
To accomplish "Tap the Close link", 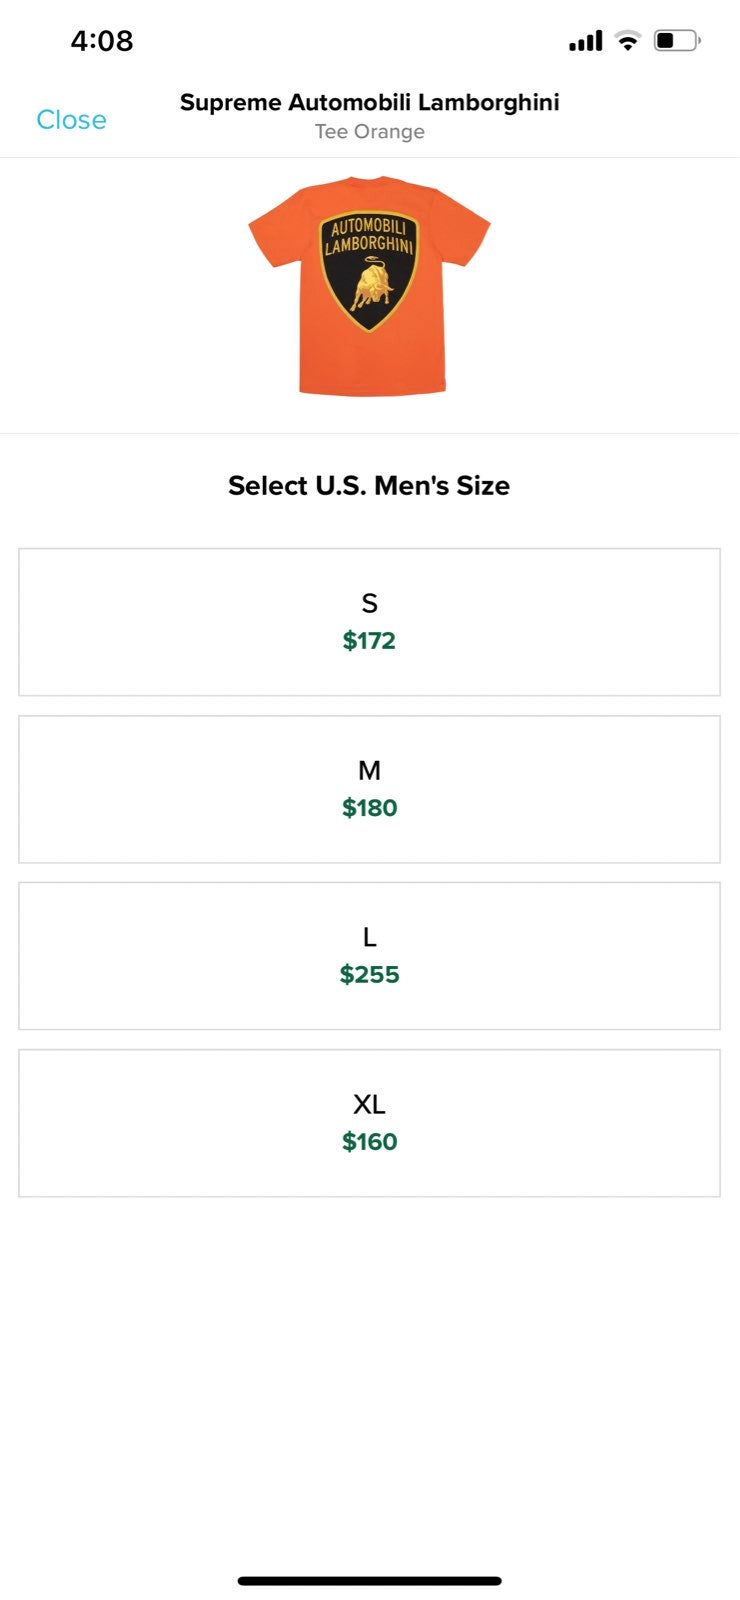I will pos(71,120).
